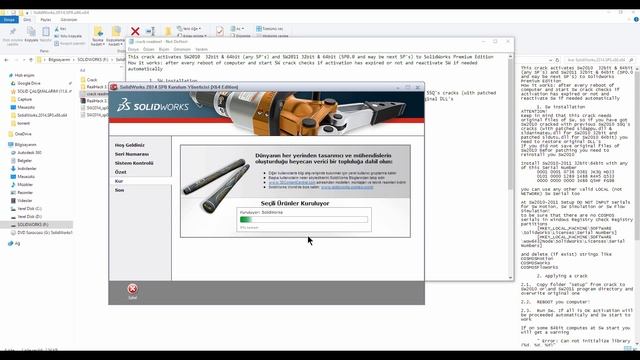Click properties checkmark icon in Explorer ribbon
Viewport: 640px width, 360px height.
click(220, 31)
